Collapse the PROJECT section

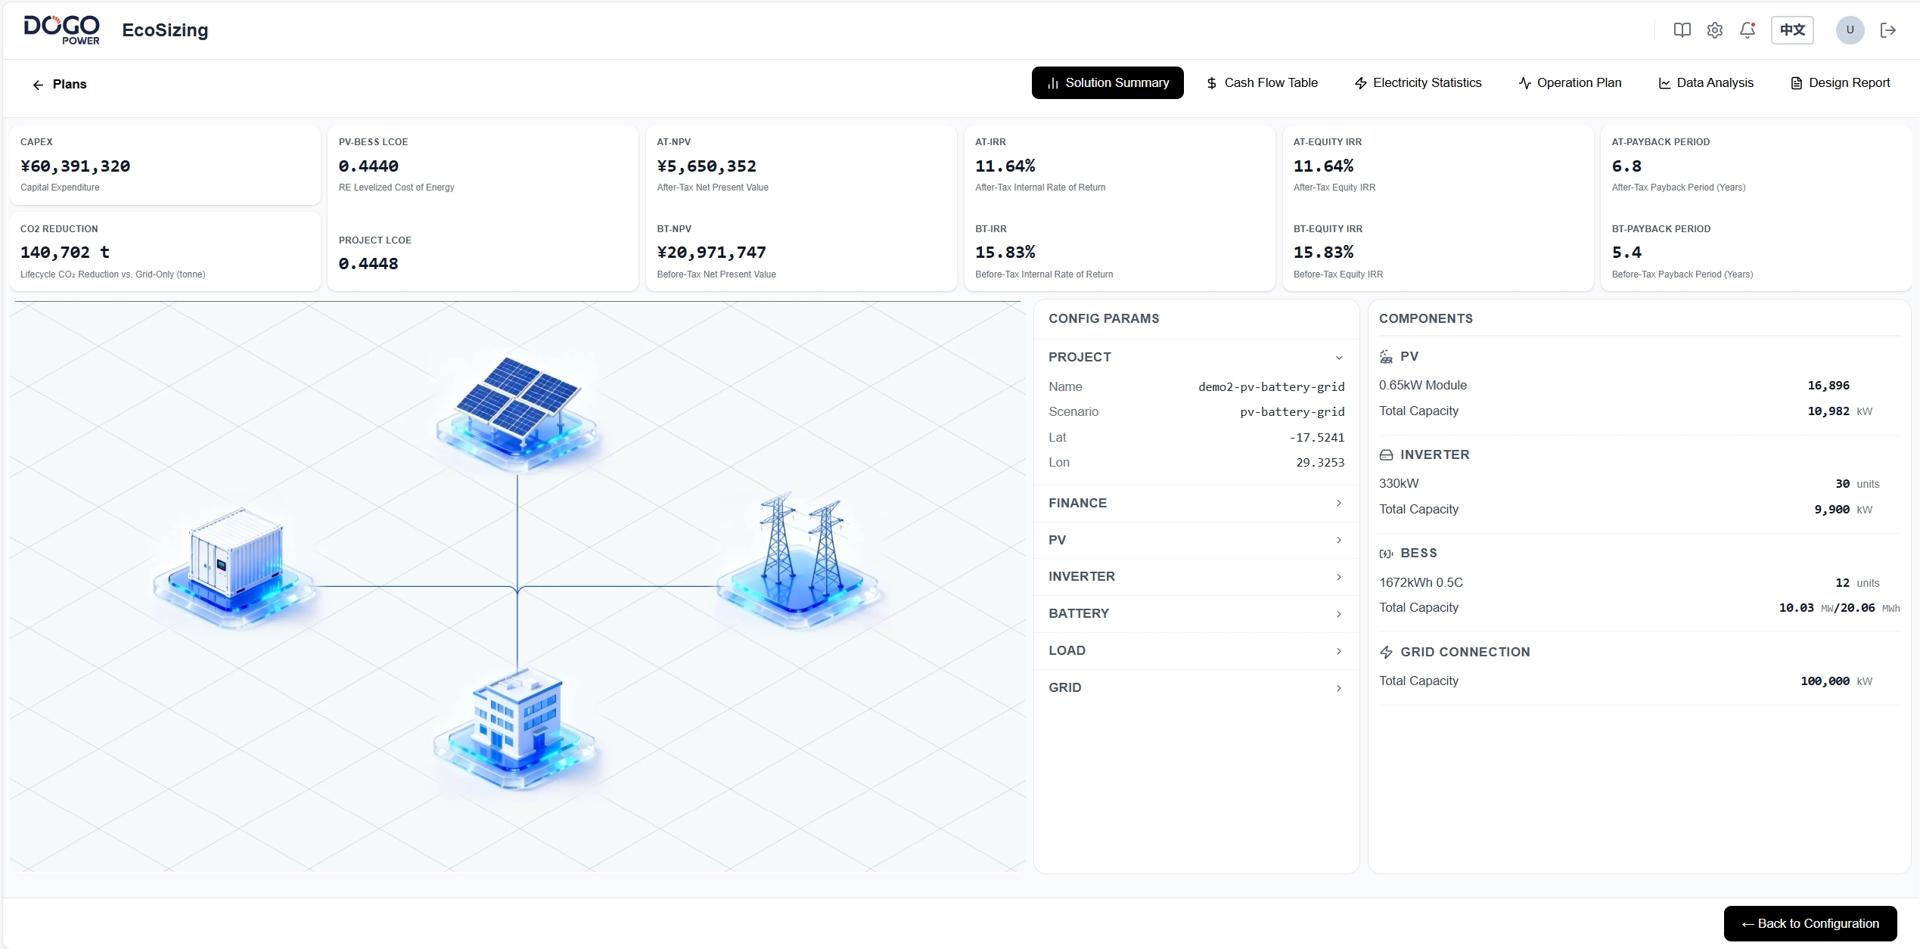click(x=1196, y=357)
